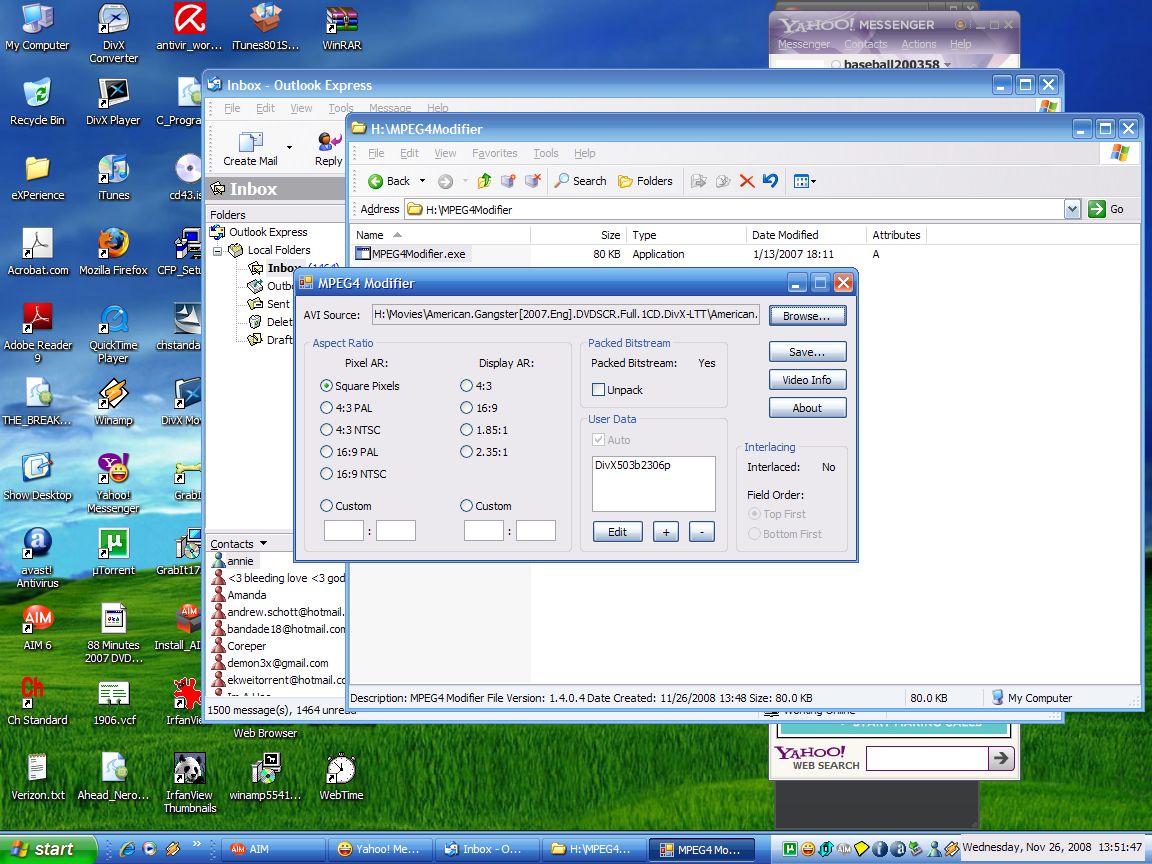Toggle the Folders pane in explorer toolbar

pyautogui.click(x=645, y=181)
